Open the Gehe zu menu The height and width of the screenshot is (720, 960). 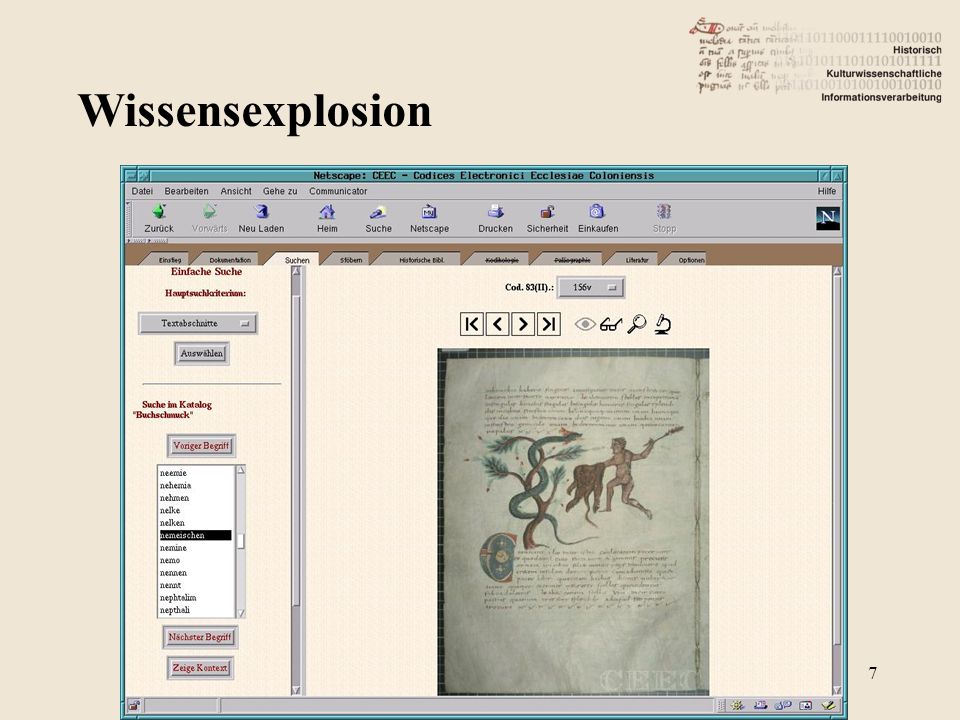point(280,191)
